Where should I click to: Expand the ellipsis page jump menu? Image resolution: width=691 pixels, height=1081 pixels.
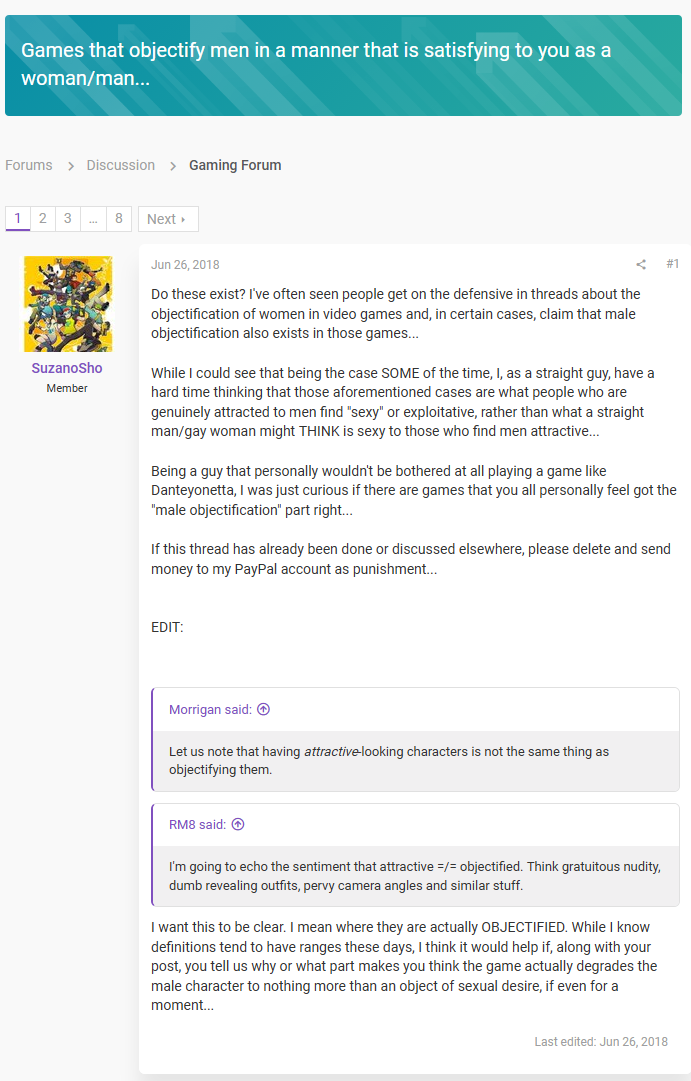tap(93, 219)
